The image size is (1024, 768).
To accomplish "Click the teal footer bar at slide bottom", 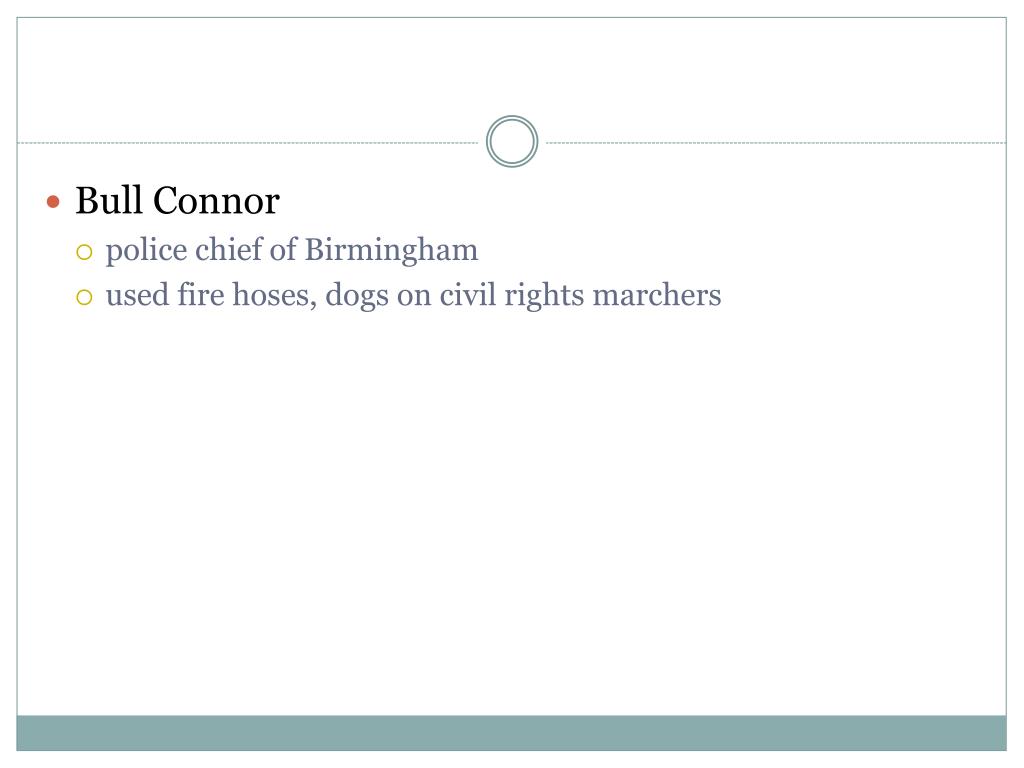I will 511,733.
